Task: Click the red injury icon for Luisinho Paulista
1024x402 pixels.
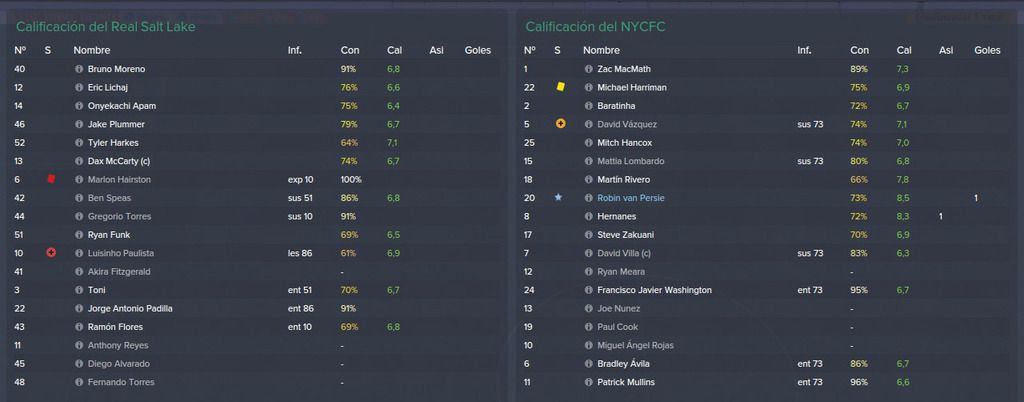Action: pos(51,253)
